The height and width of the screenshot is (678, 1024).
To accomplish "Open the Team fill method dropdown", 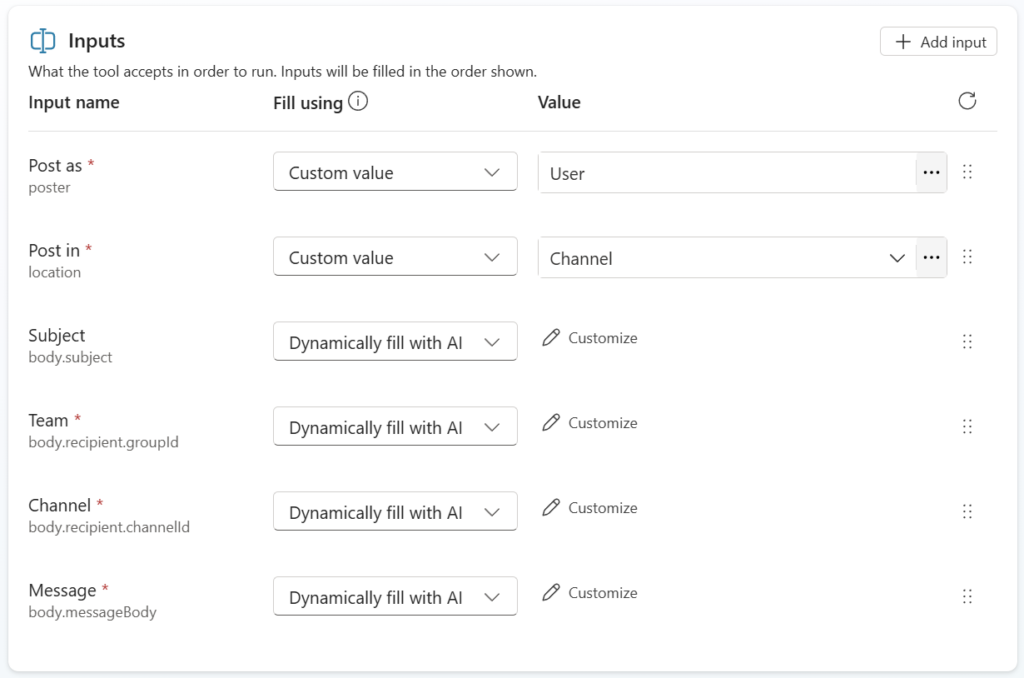I will pos(394,426).
